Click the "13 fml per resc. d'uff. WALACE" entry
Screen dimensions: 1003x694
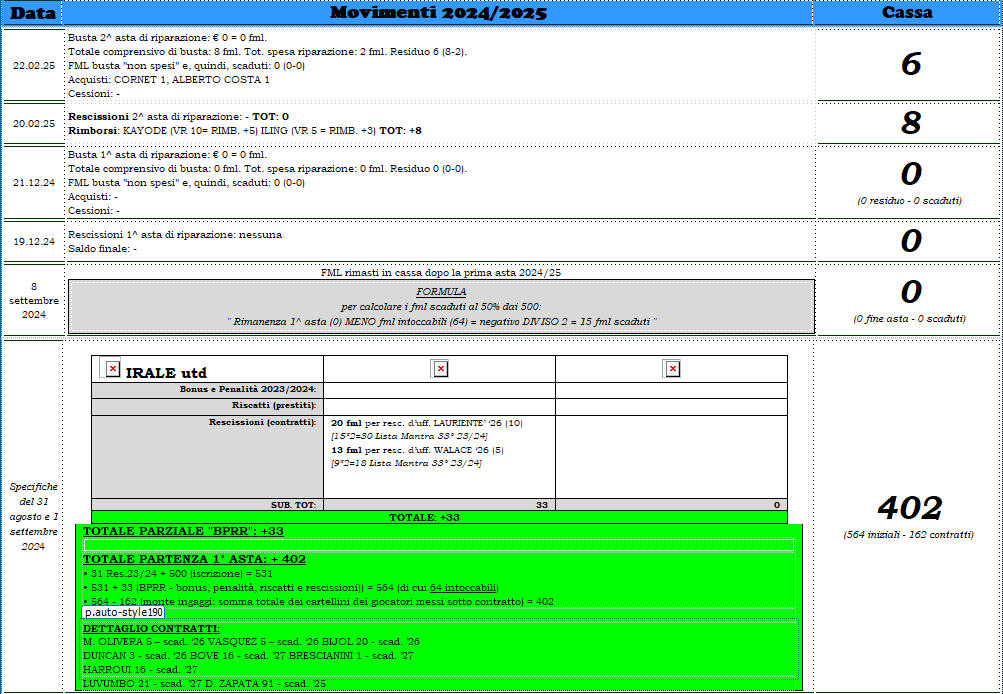tap(417, 450)
